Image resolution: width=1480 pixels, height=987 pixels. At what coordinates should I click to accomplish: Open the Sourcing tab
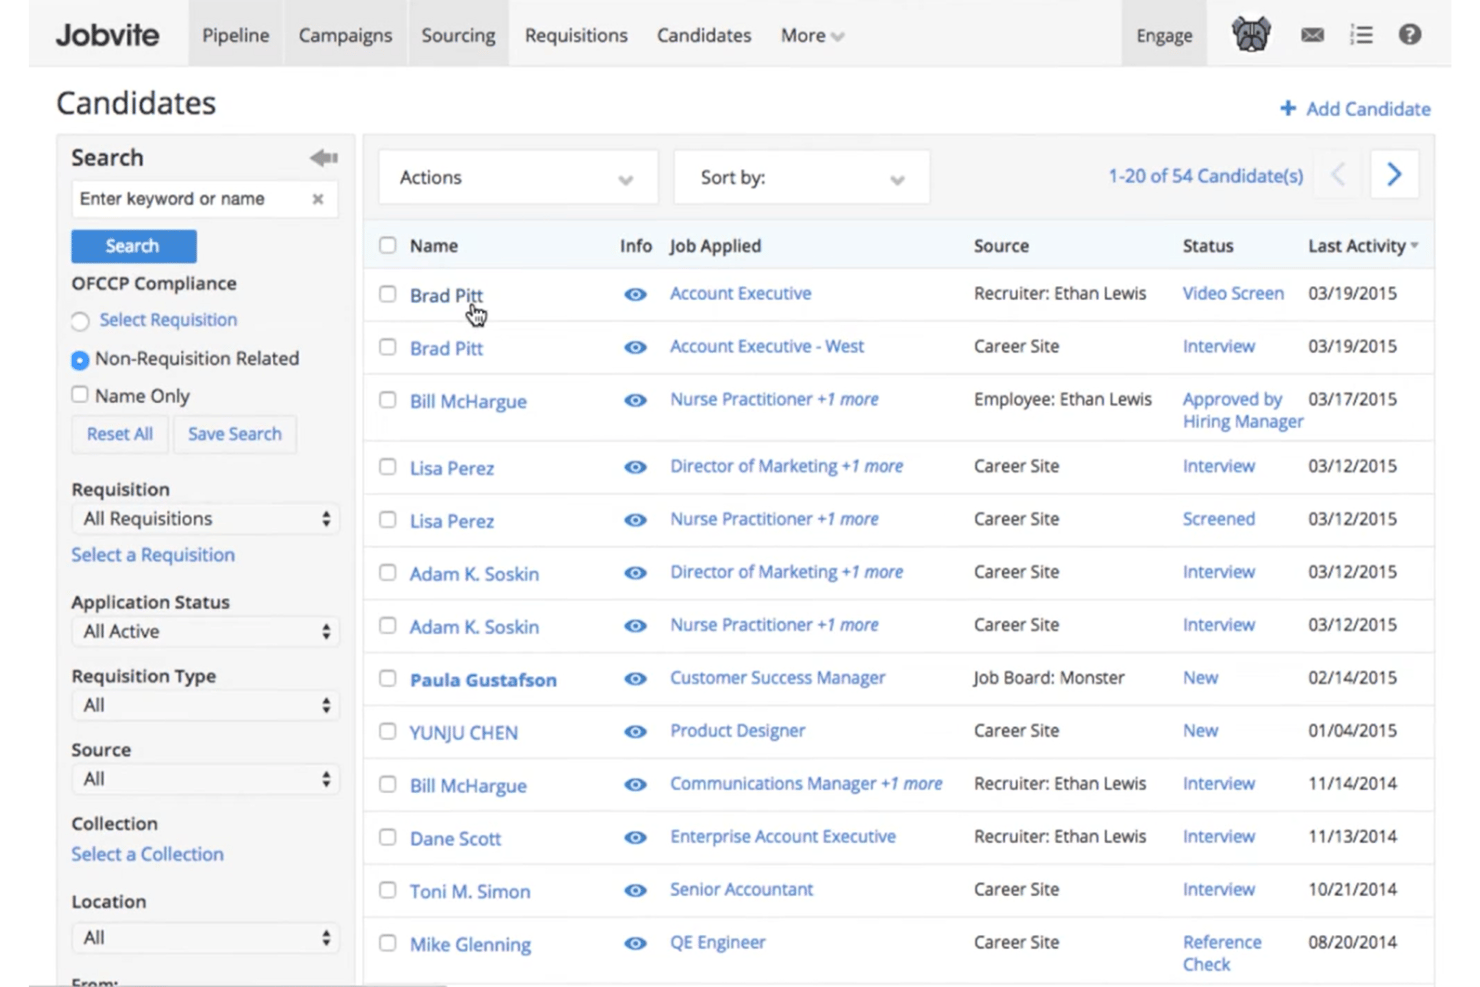458,35
